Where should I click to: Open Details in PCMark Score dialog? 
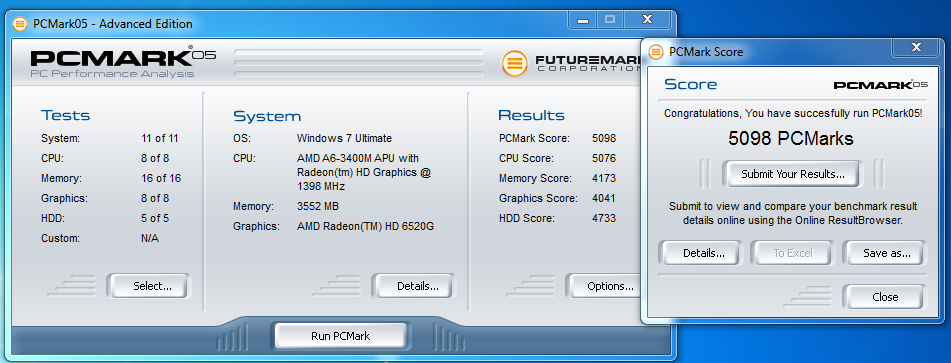700,253
